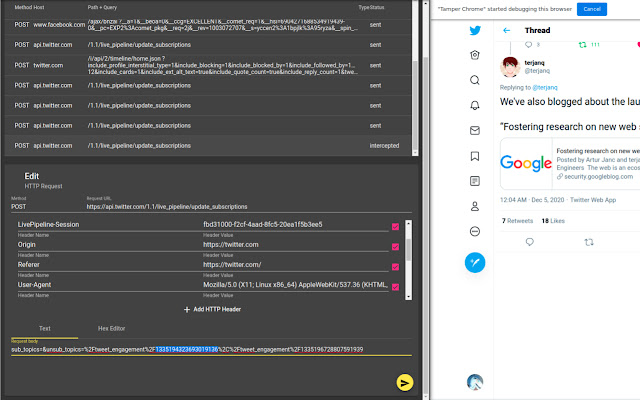Click the Type Status column header
The height and width of the screenshot is (400, 640).
coord(371,7)
